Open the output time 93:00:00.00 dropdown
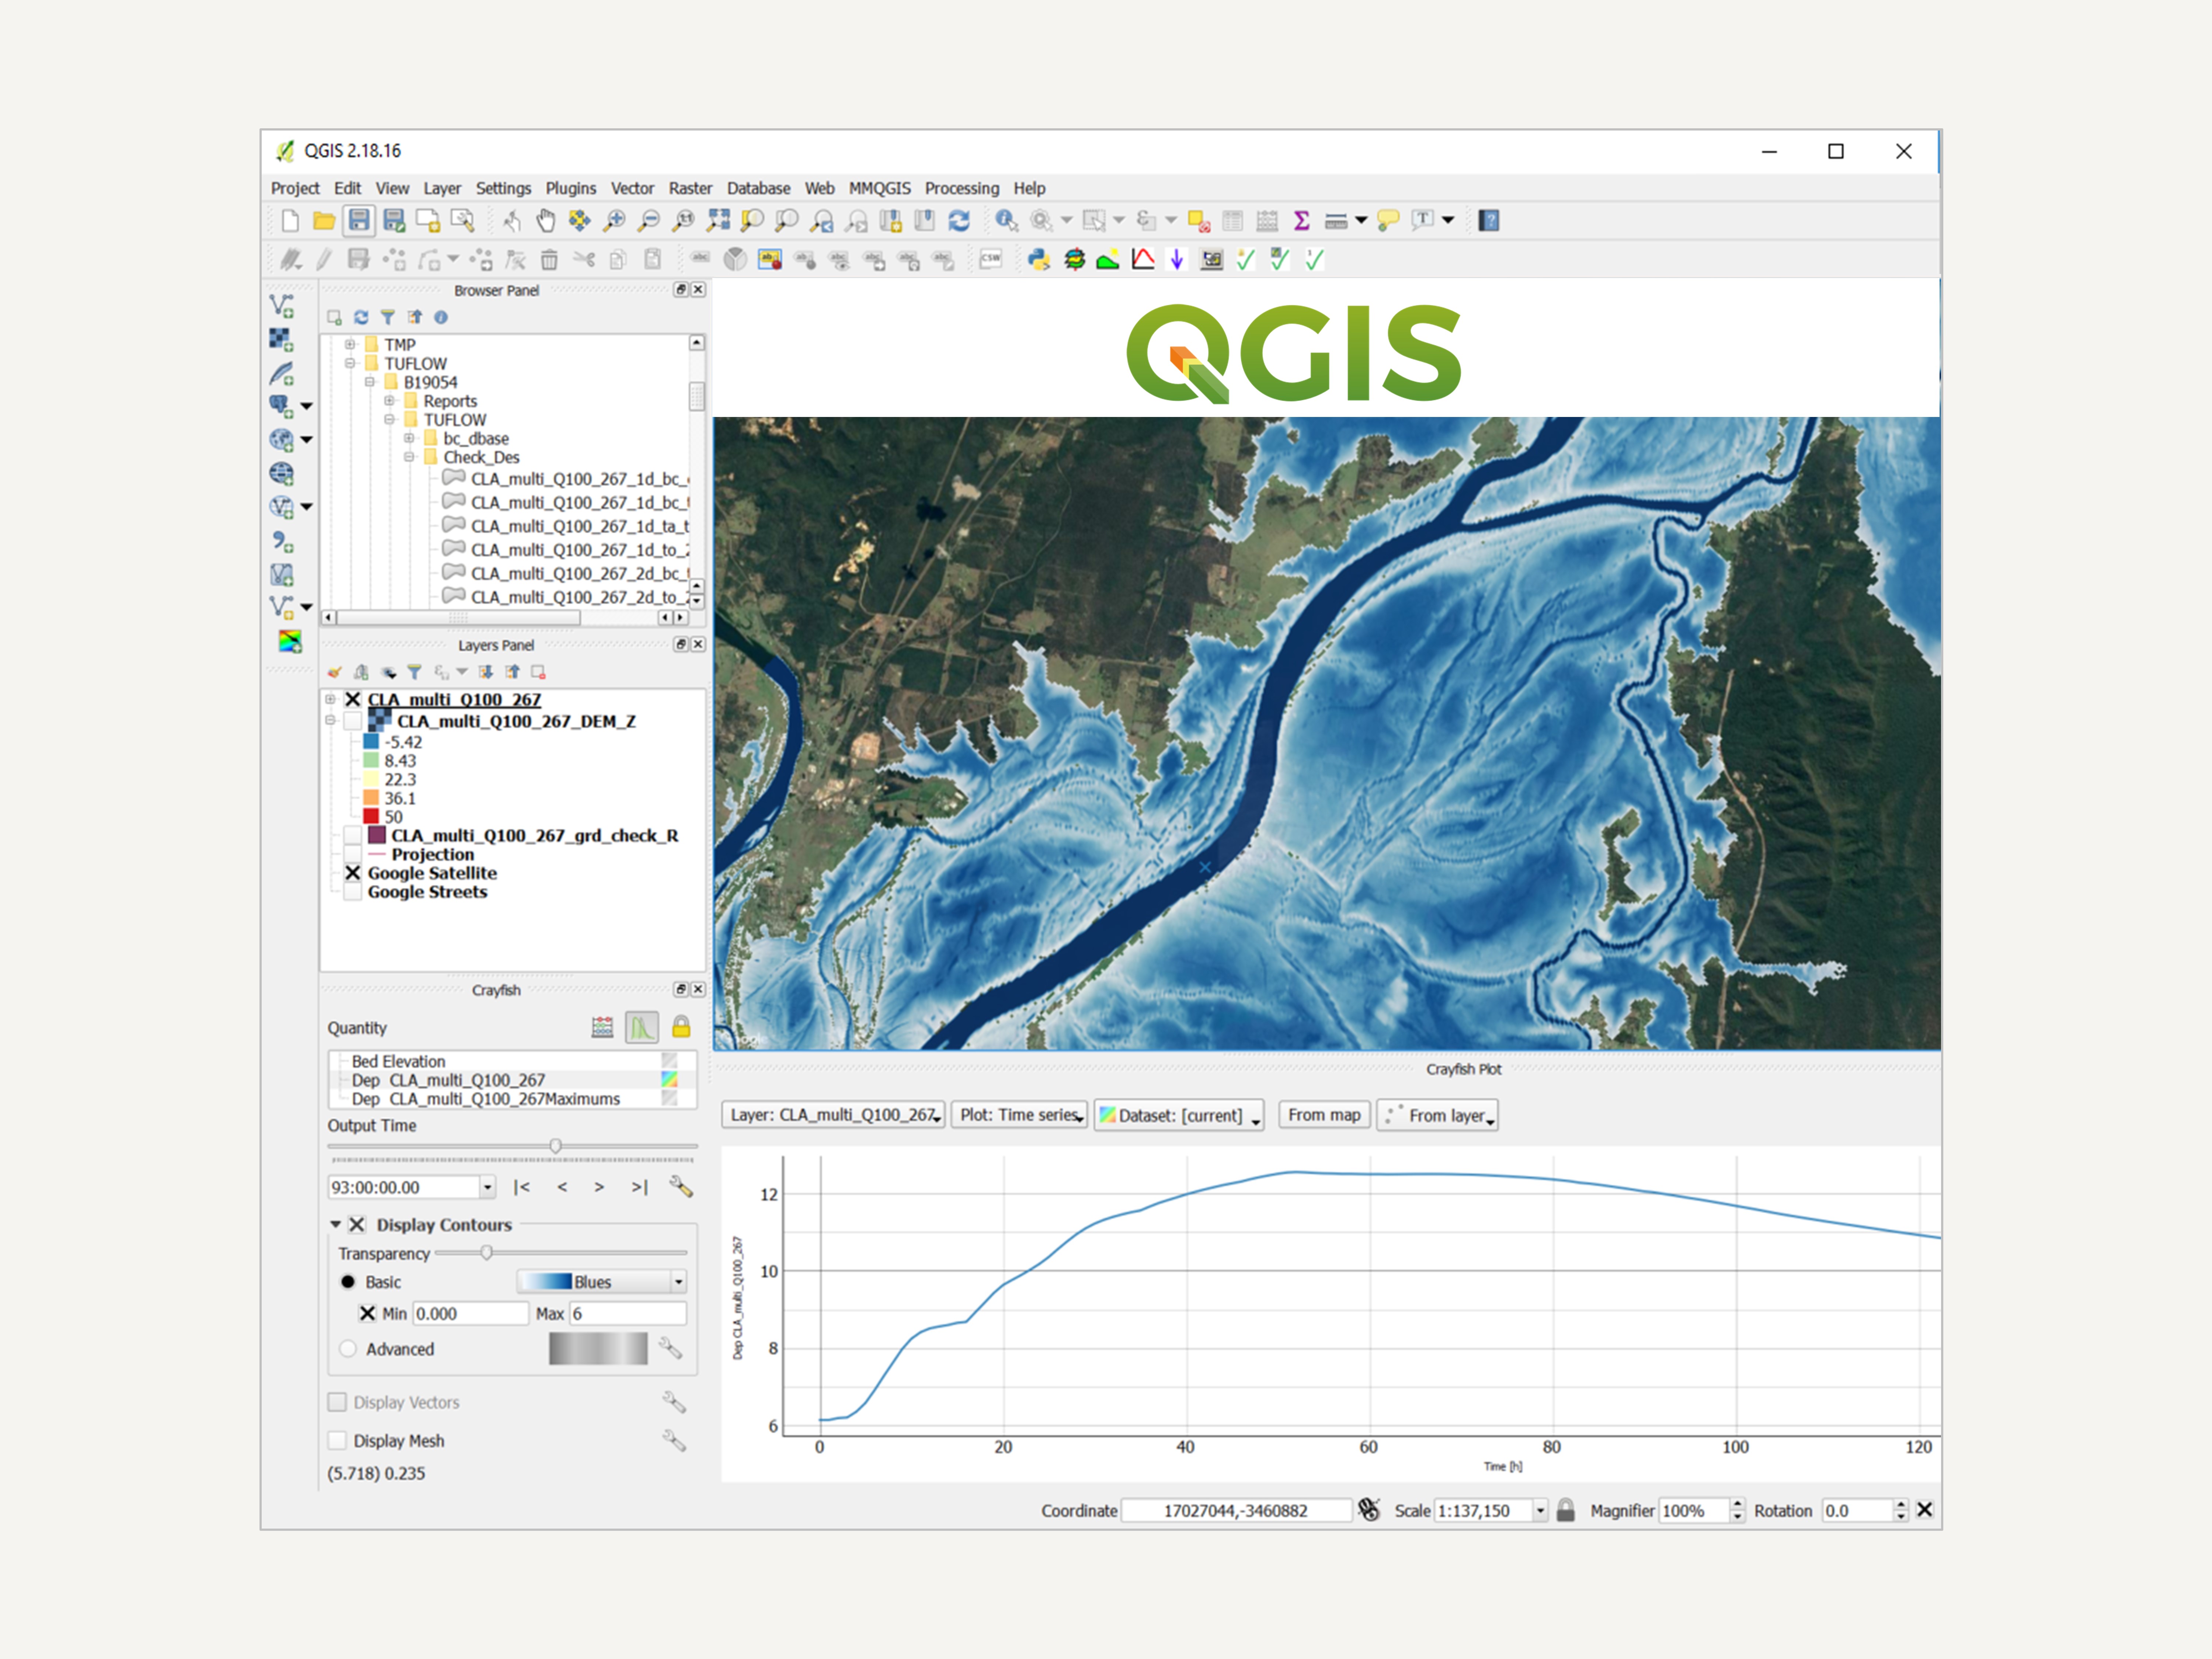2212x1659 pixels. (x=487, y=1187)
